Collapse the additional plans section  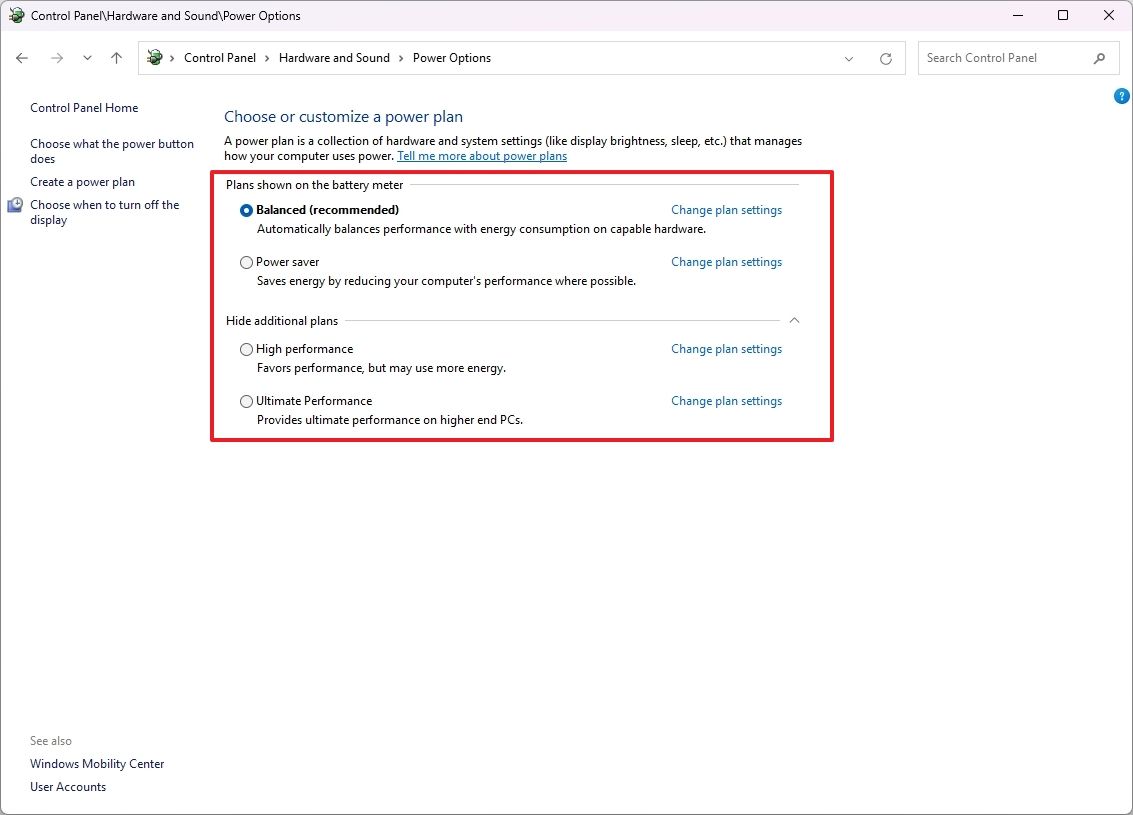[794, 320]
